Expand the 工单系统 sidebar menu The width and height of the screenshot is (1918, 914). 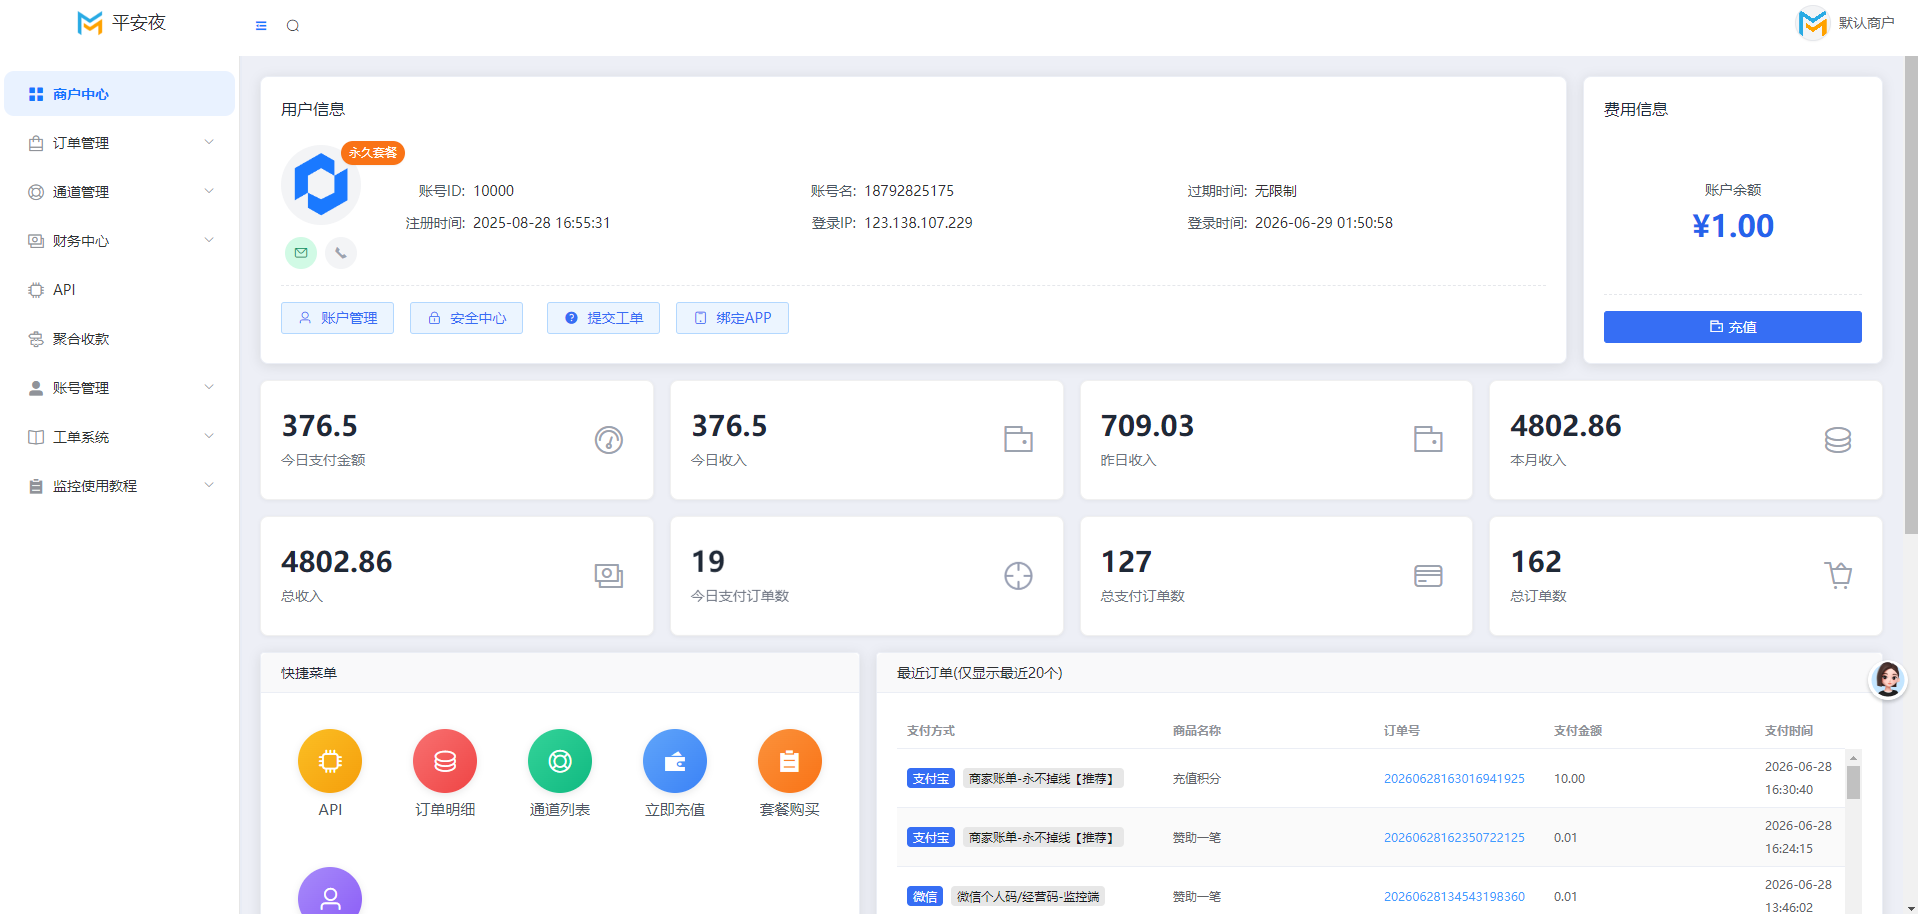click(x=119, y=437)
